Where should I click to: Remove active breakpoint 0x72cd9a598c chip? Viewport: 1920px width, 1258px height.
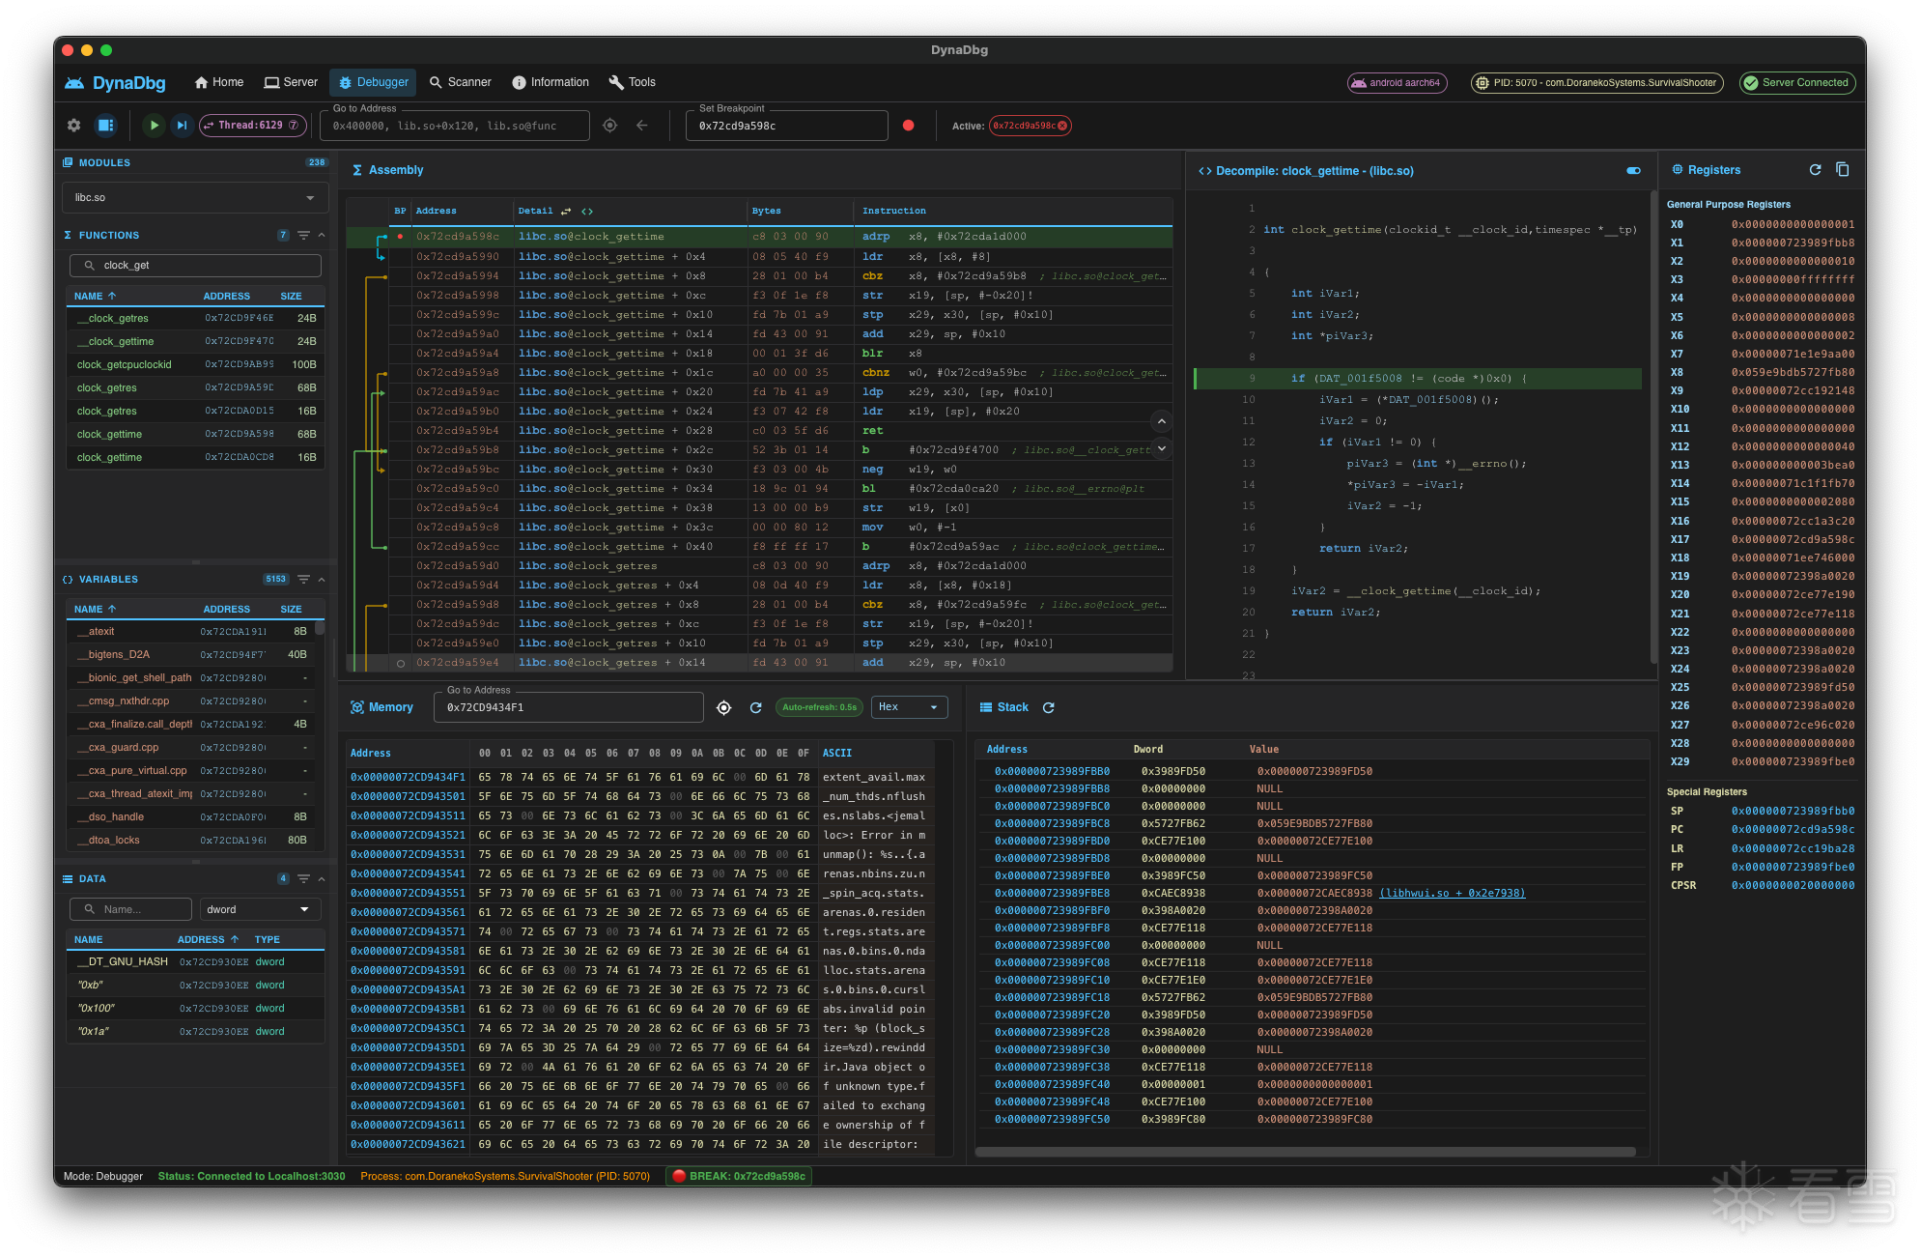[x=1063, y=126]
